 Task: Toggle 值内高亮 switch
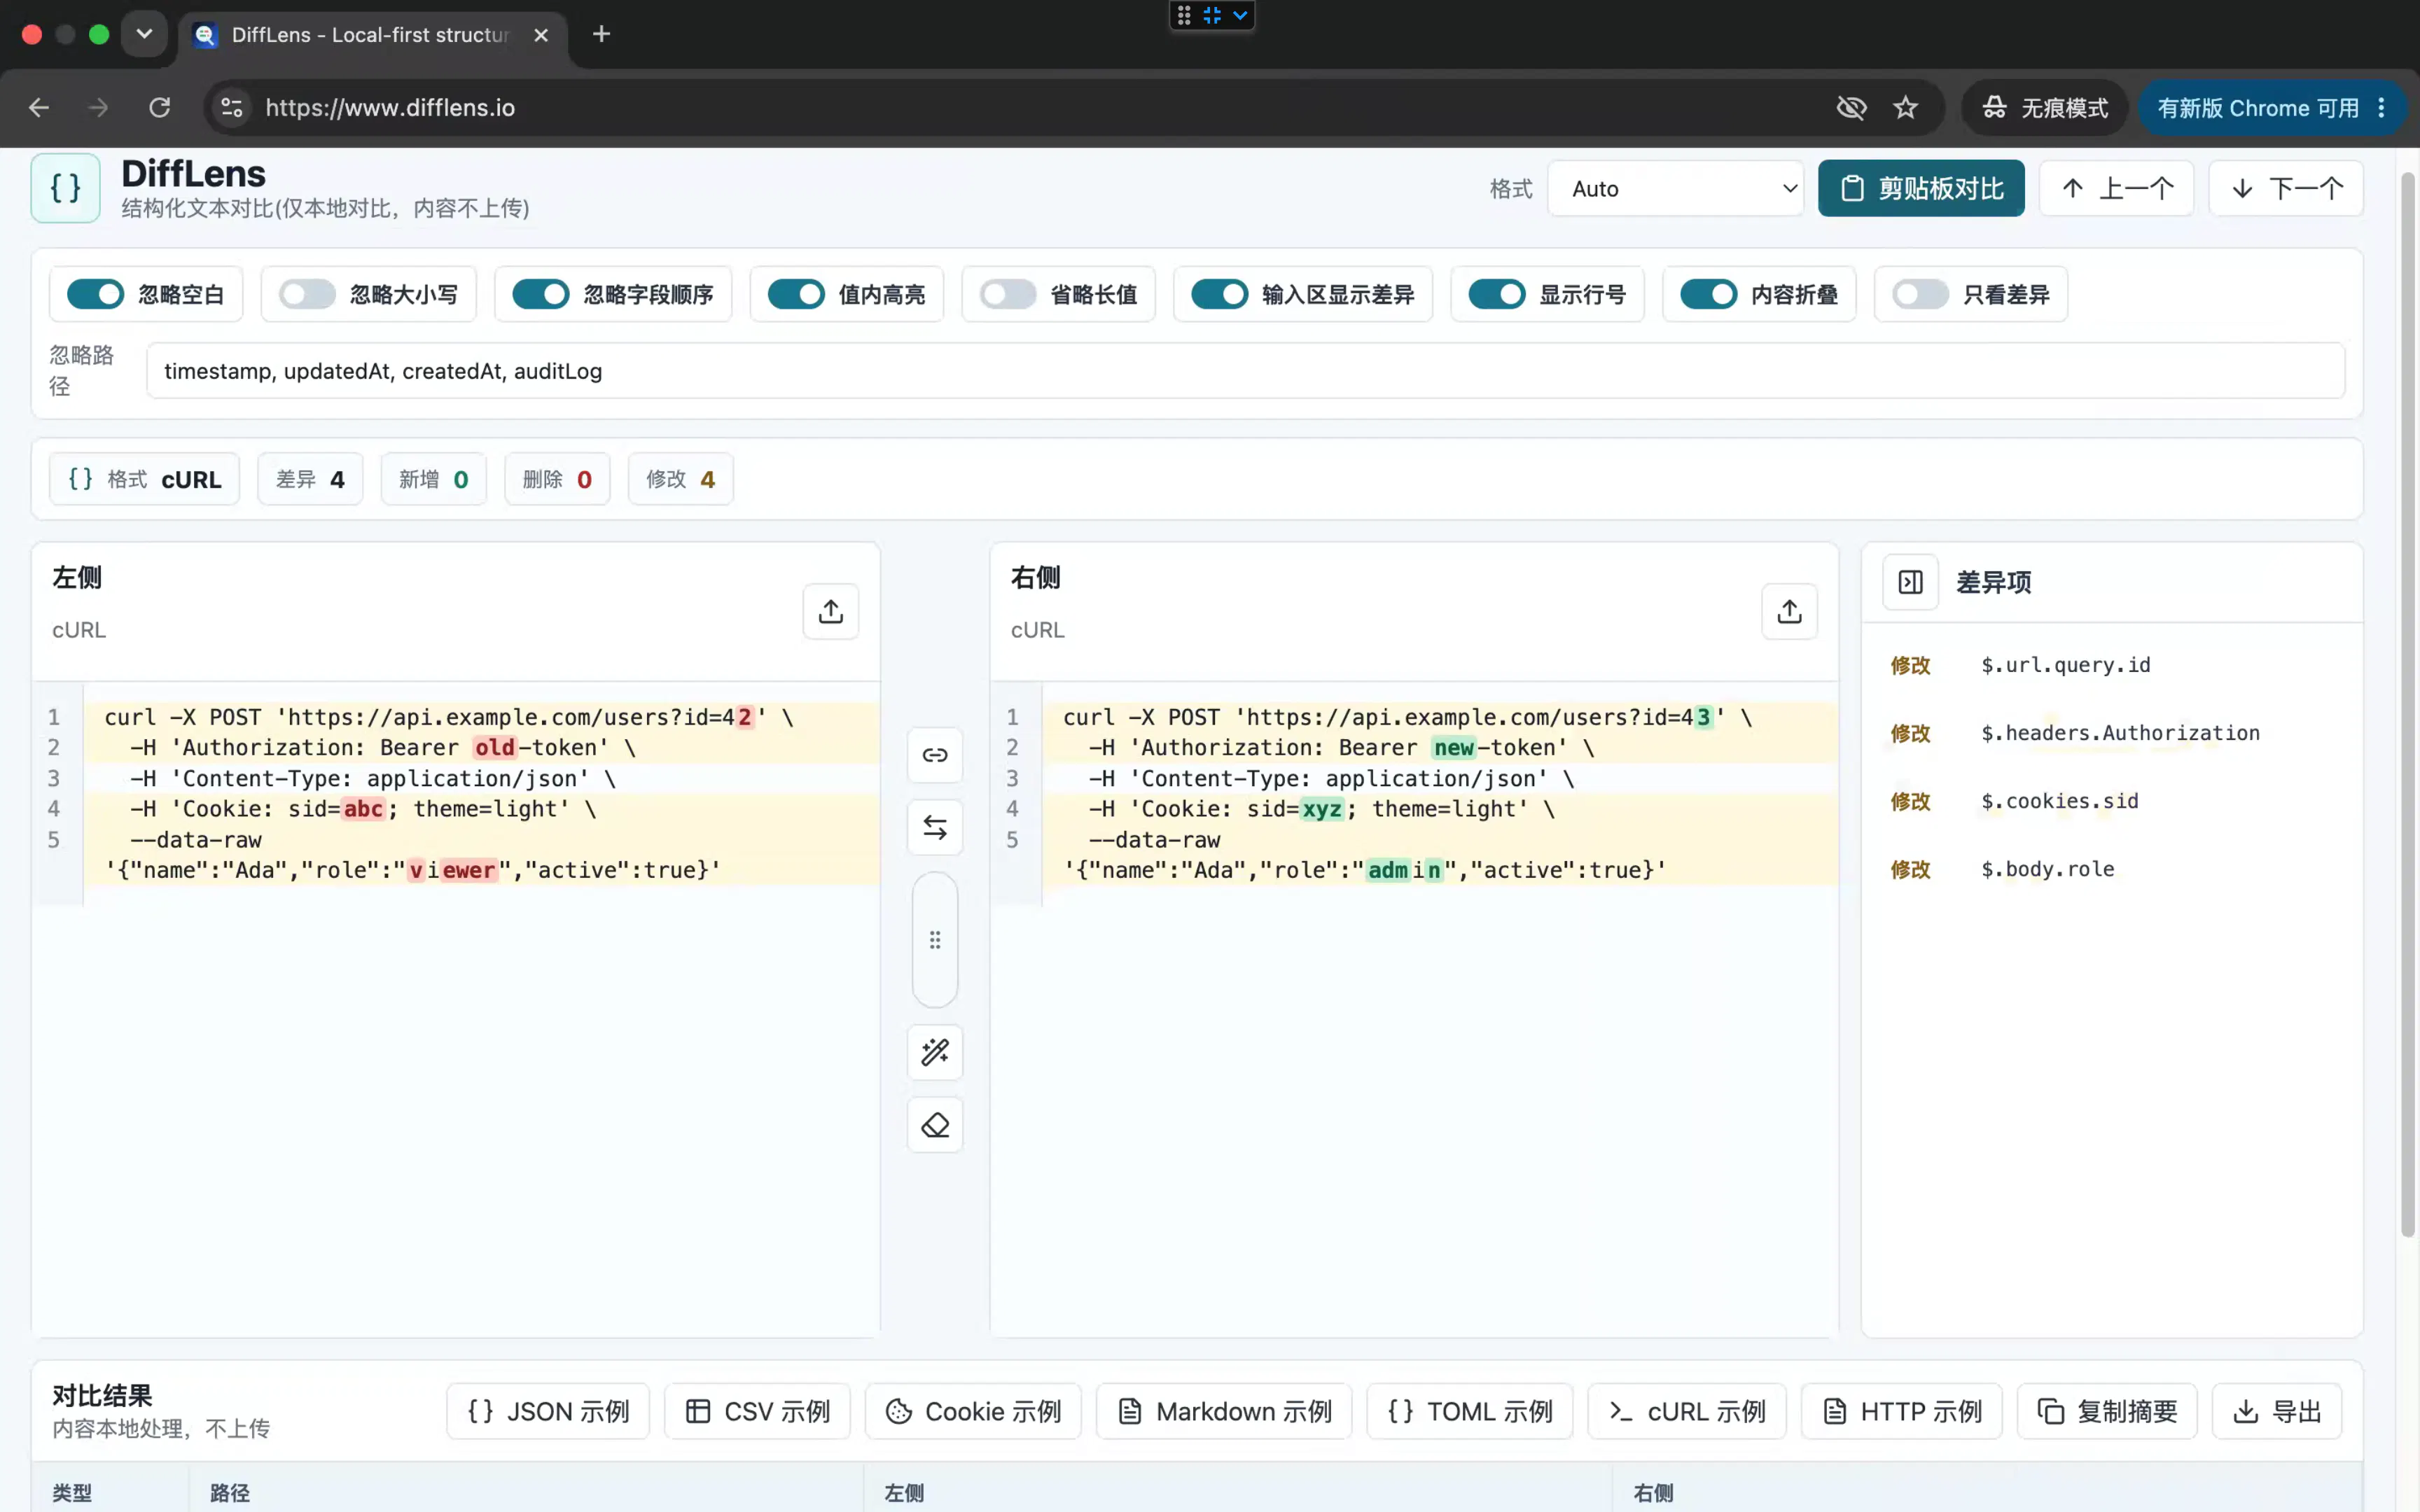coord(796,294)
